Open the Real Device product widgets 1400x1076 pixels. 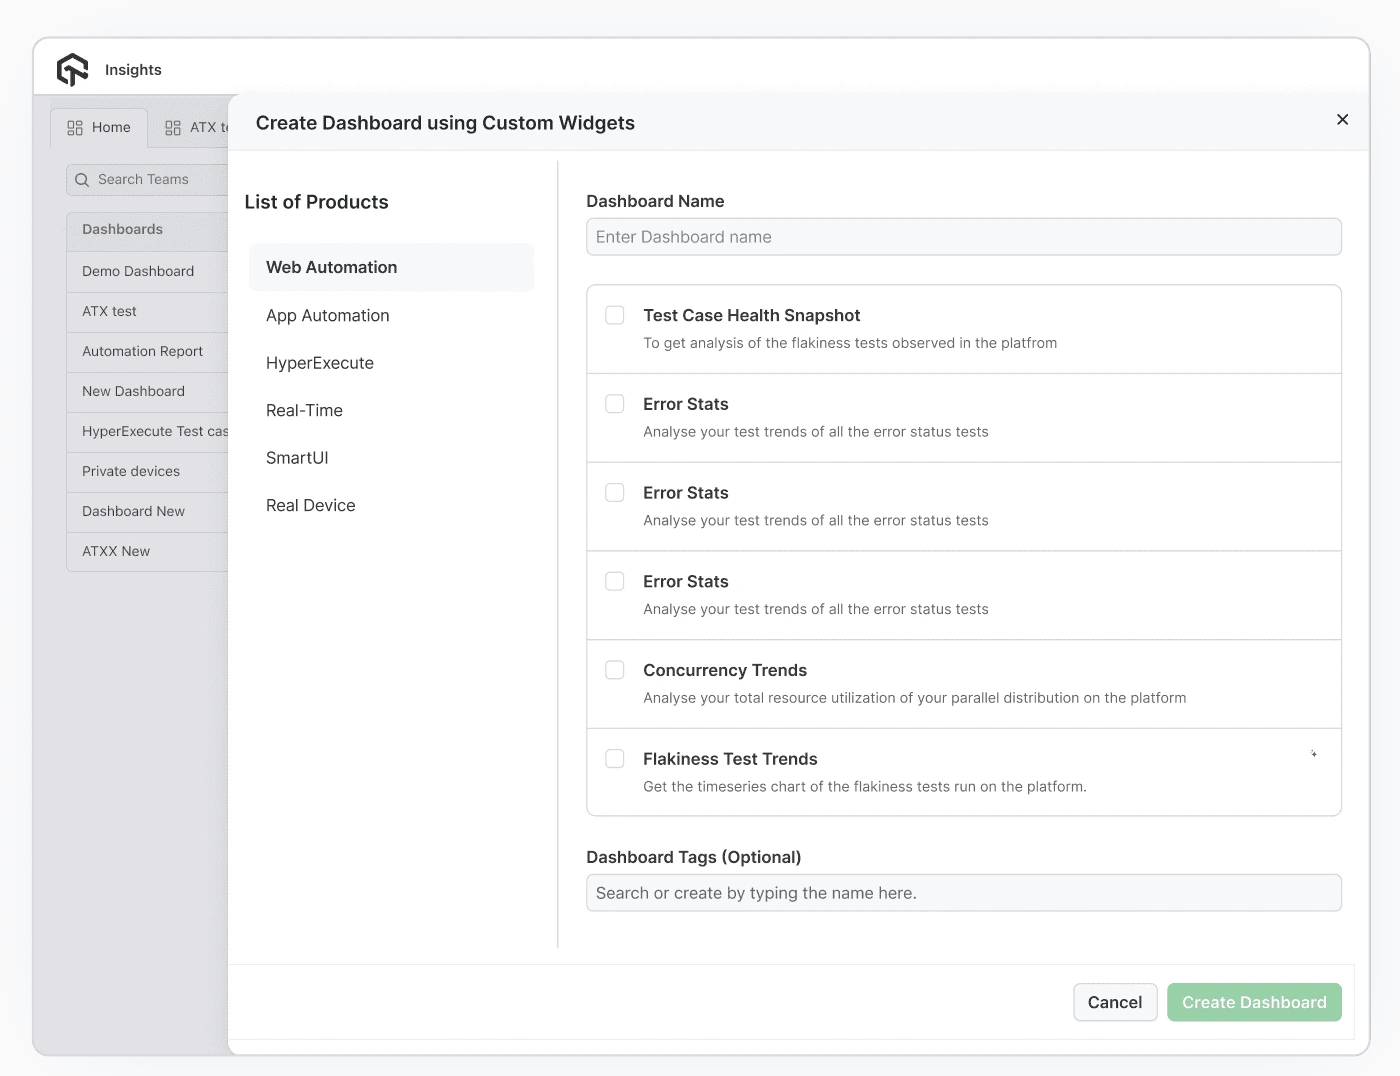[x=310, y=505]
